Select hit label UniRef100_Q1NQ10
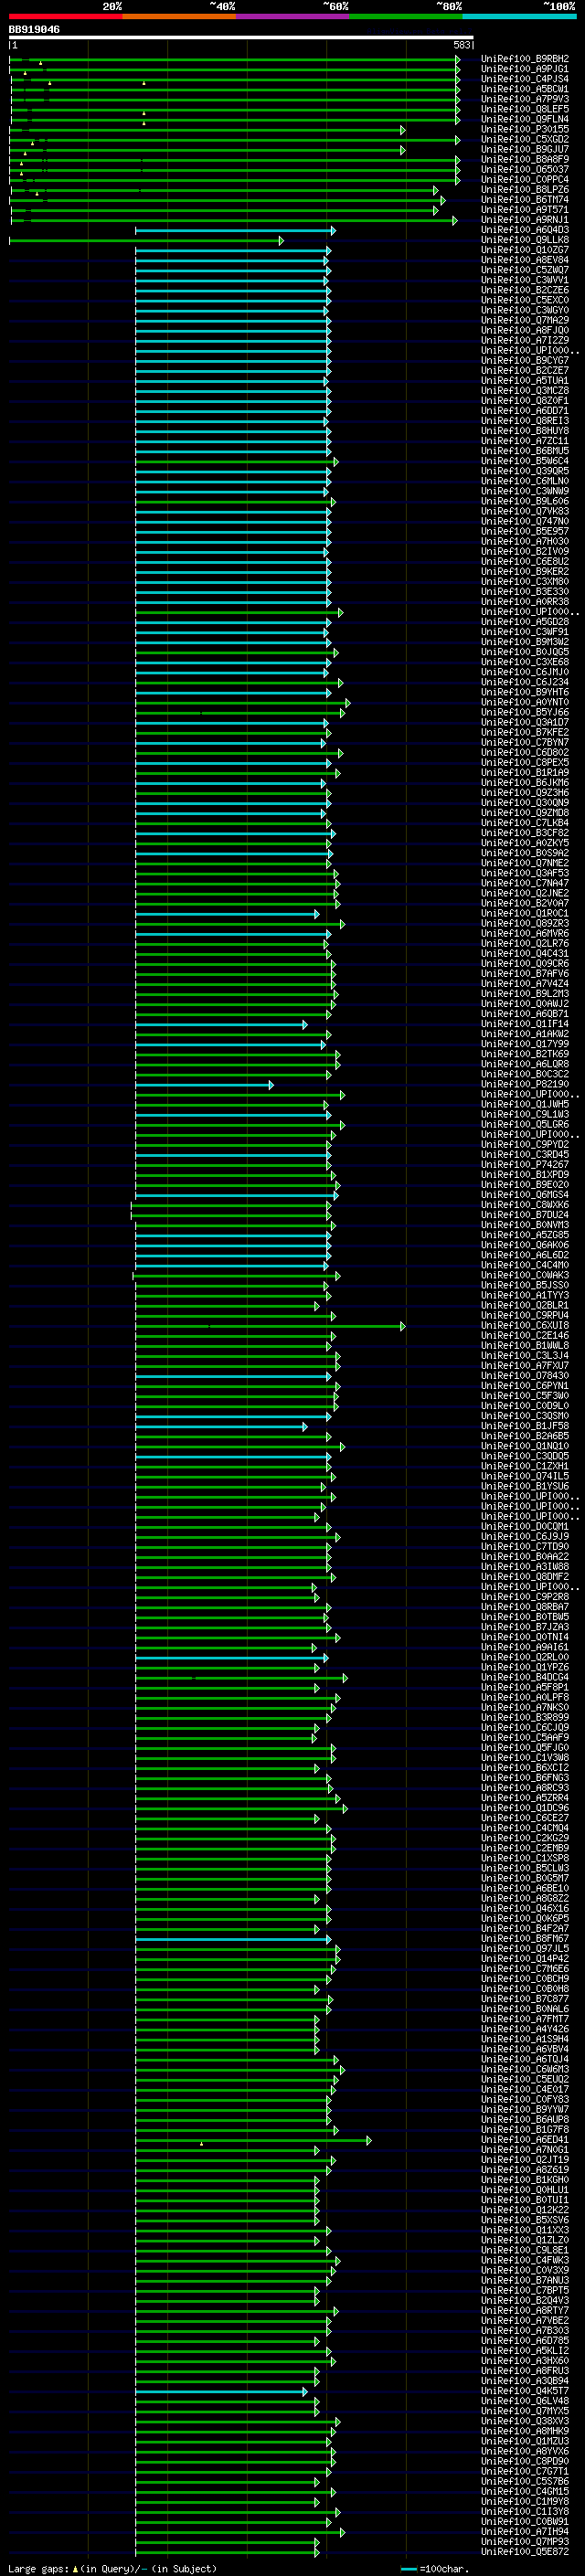This screenshot has width=585, height=2576. coord(525,1446)
